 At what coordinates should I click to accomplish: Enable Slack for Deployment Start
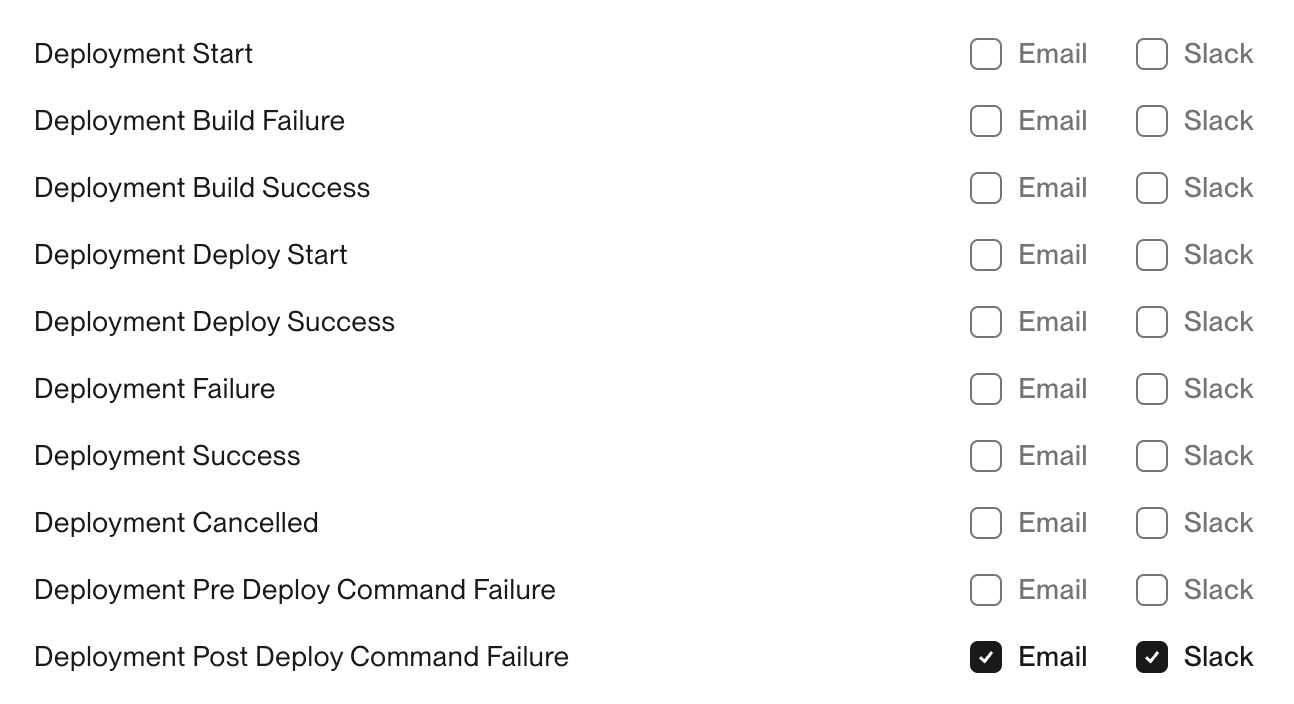click(1152, 54)
